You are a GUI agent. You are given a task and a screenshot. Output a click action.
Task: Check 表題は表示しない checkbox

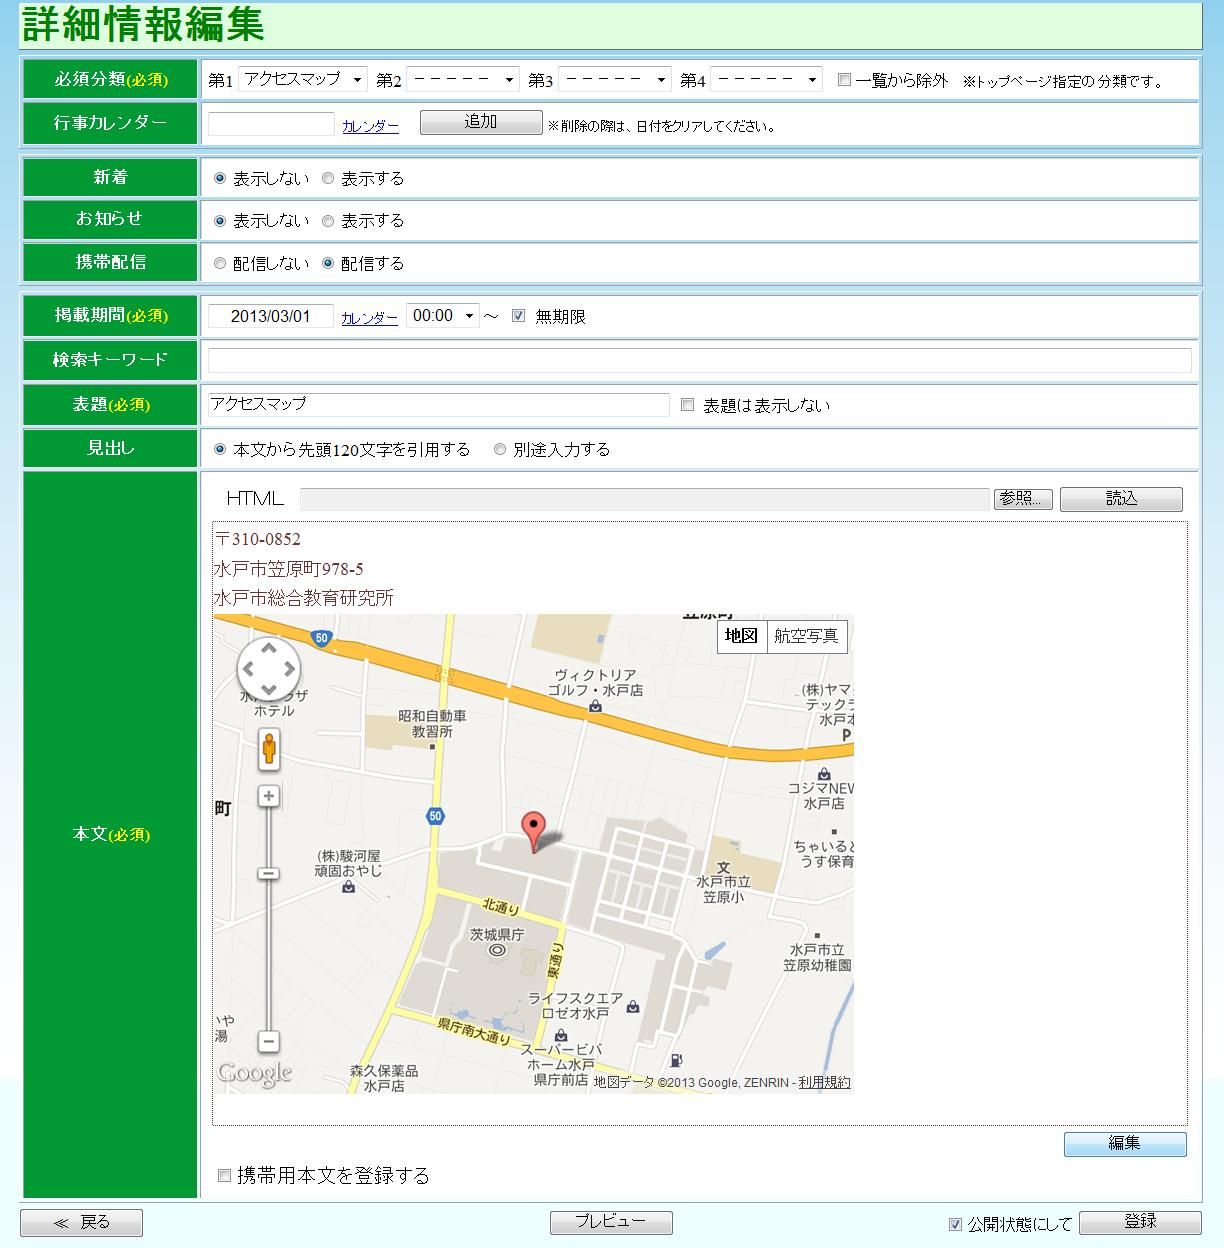click(687, 405)
